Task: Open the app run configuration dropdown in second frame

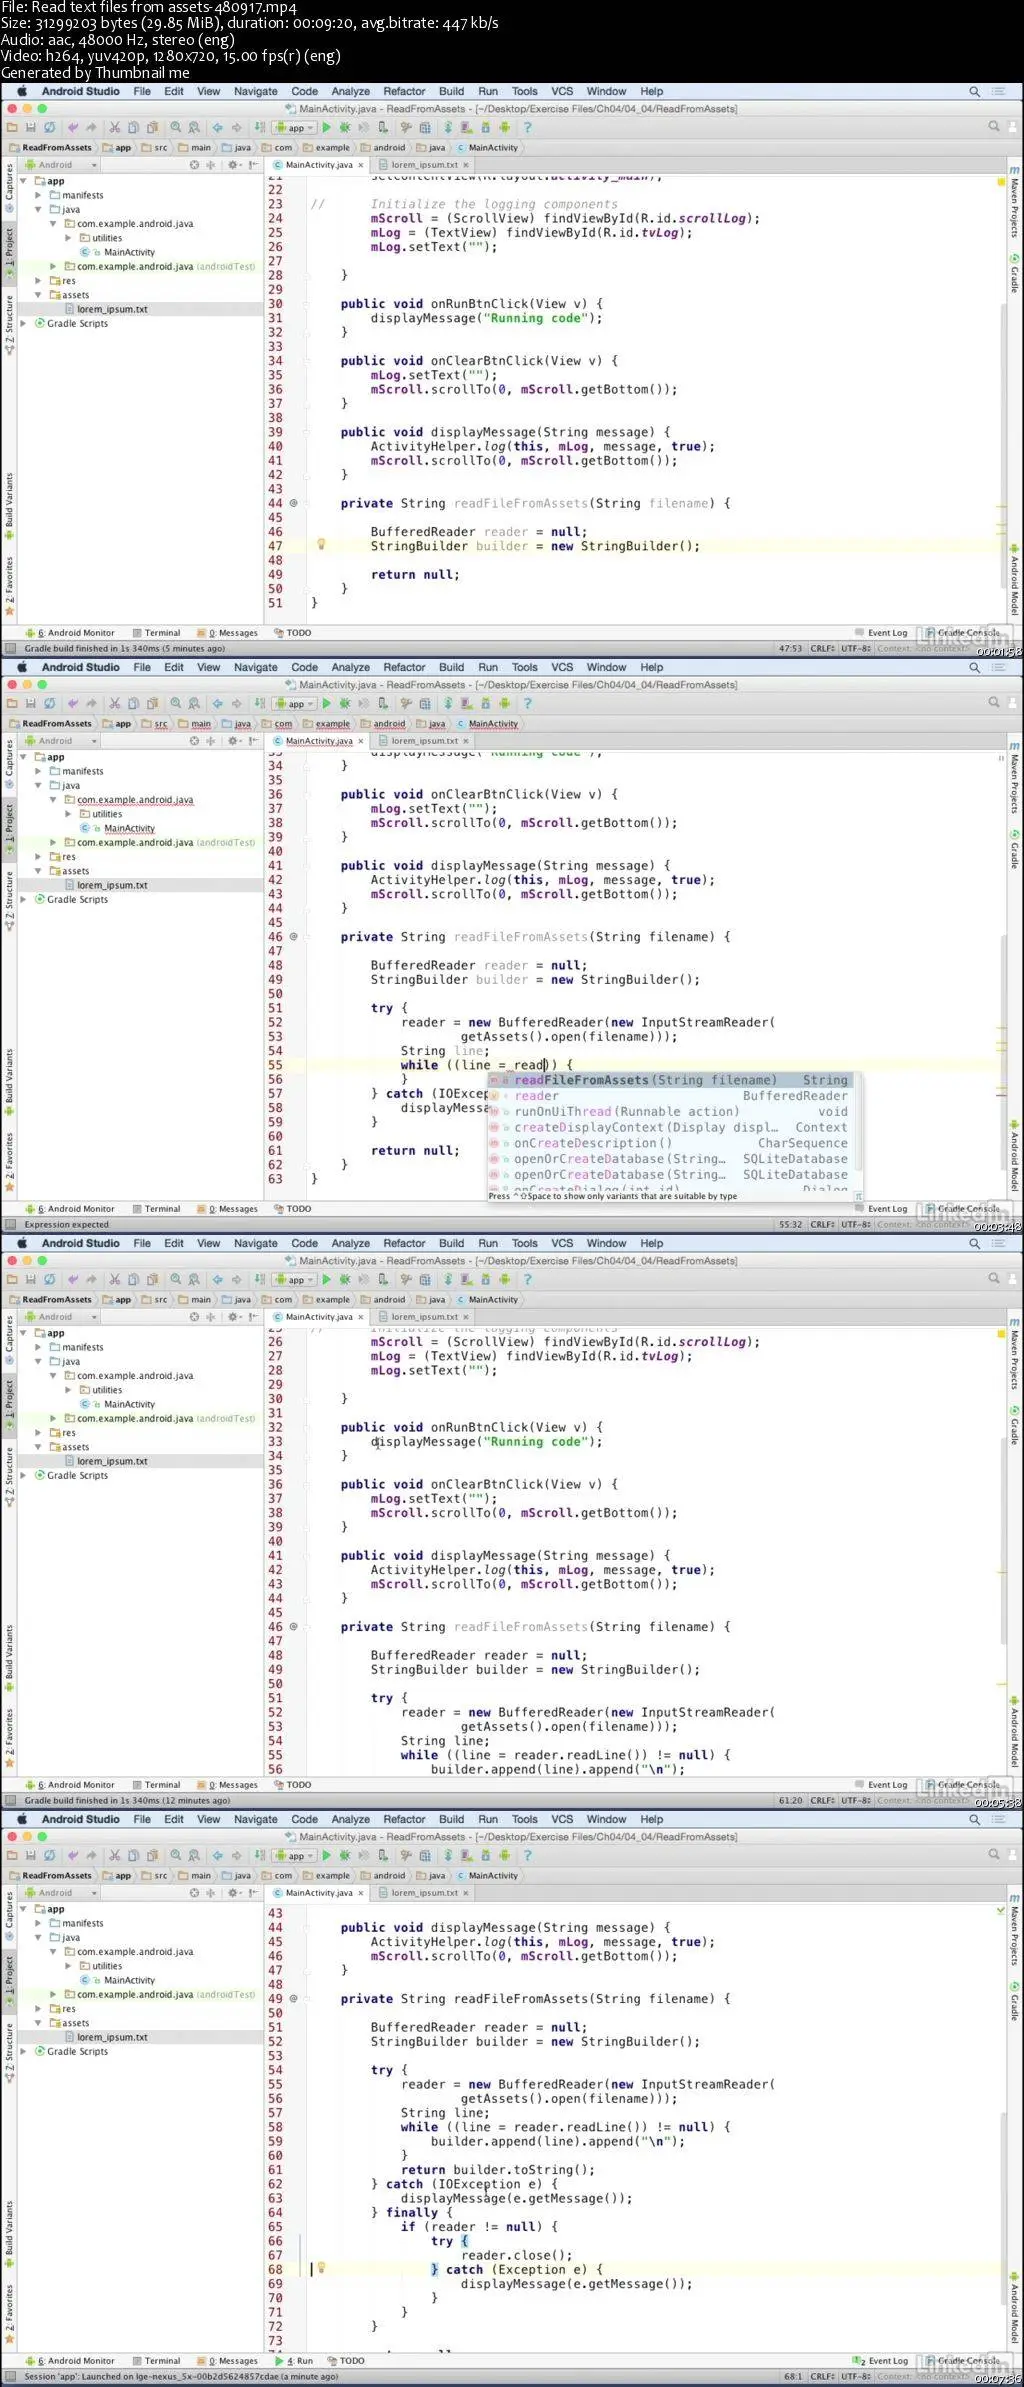Action: click(x=295, y=704)
